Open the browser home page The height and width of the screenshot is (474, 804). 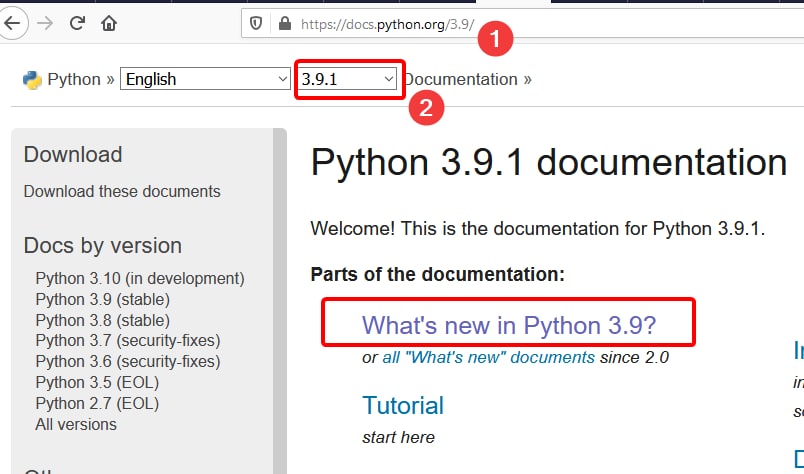pos(109,23)
